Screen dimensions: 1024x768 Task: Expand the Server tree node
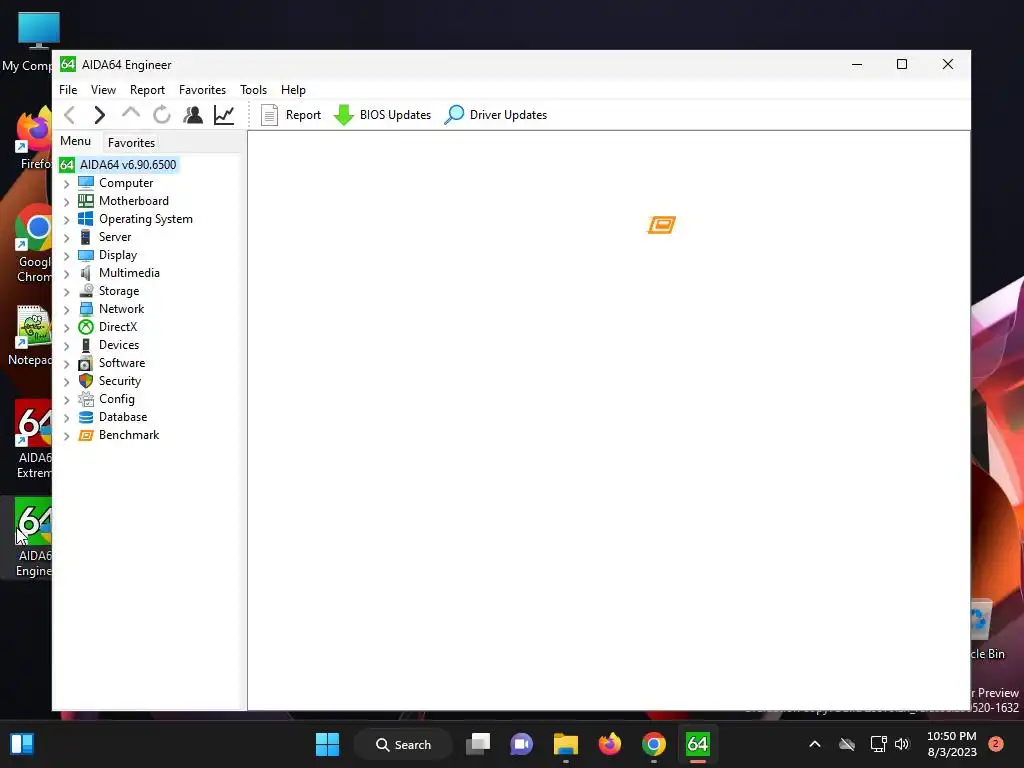66,238
